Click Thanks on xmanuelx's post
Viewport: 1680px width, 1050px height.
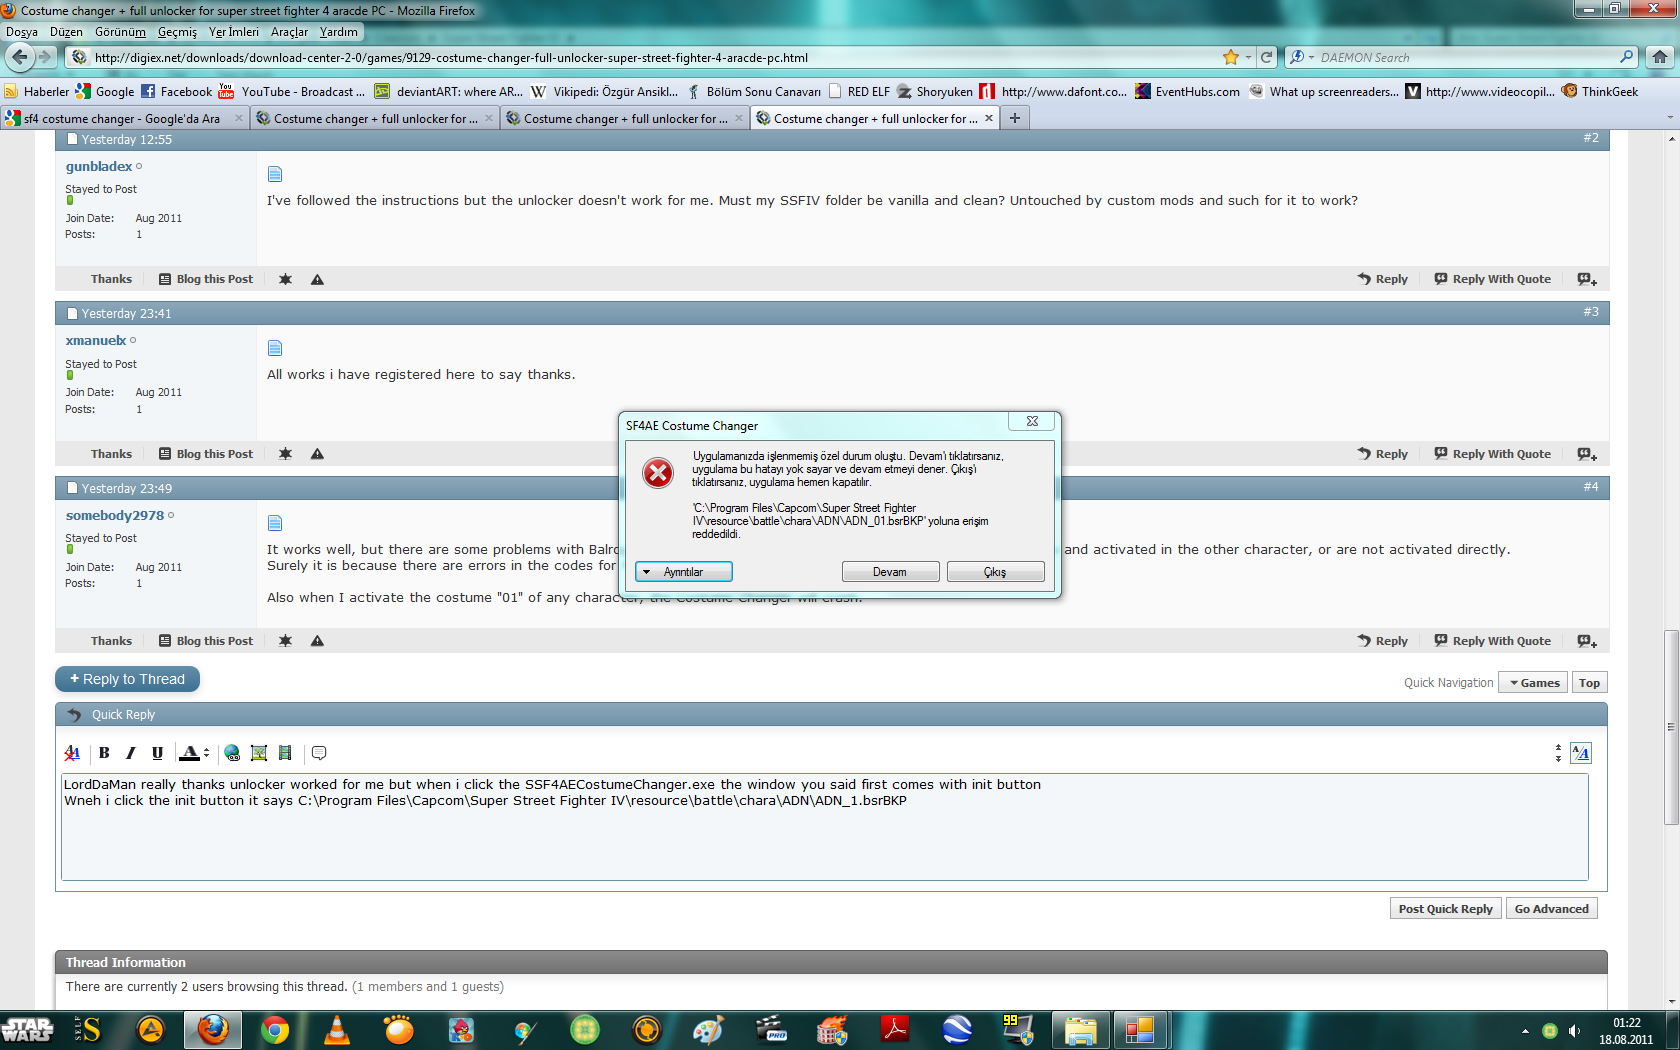(x=111, y=454)
